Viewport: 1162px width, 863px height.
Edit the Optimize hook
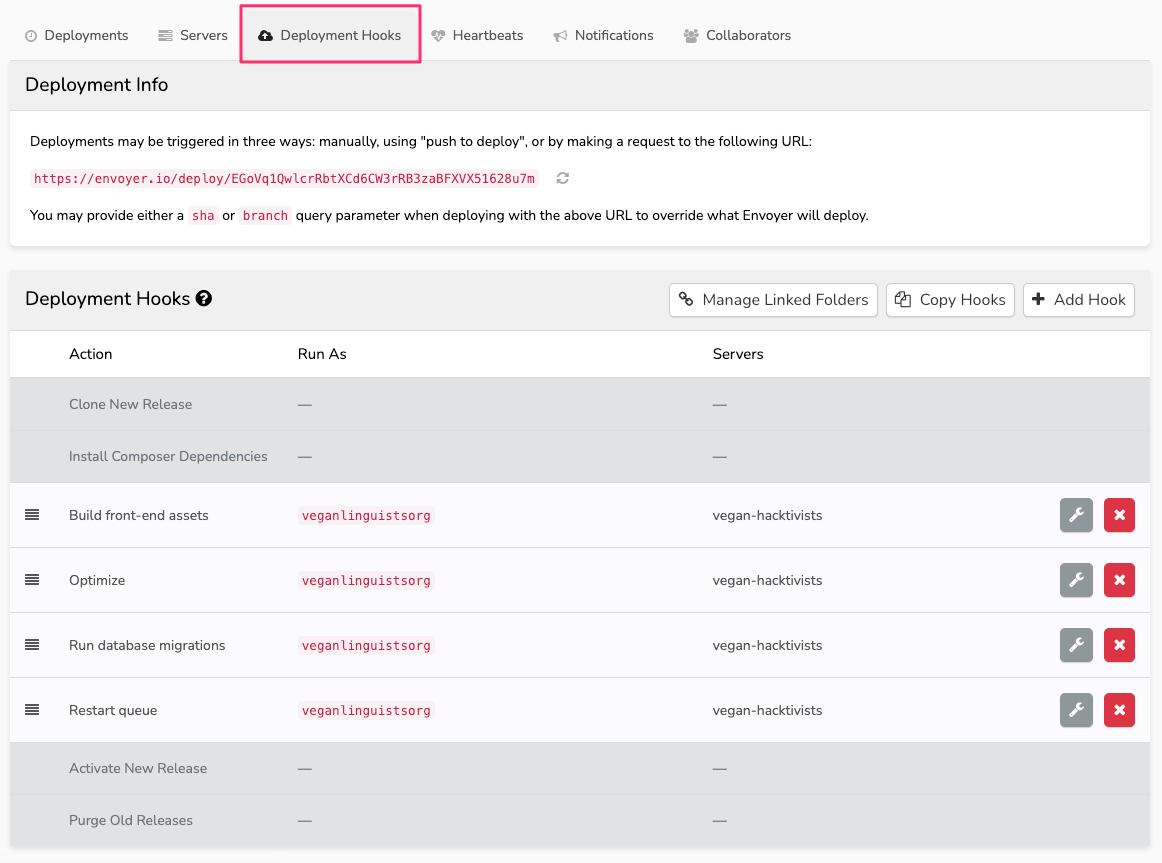click(1076, 580)
